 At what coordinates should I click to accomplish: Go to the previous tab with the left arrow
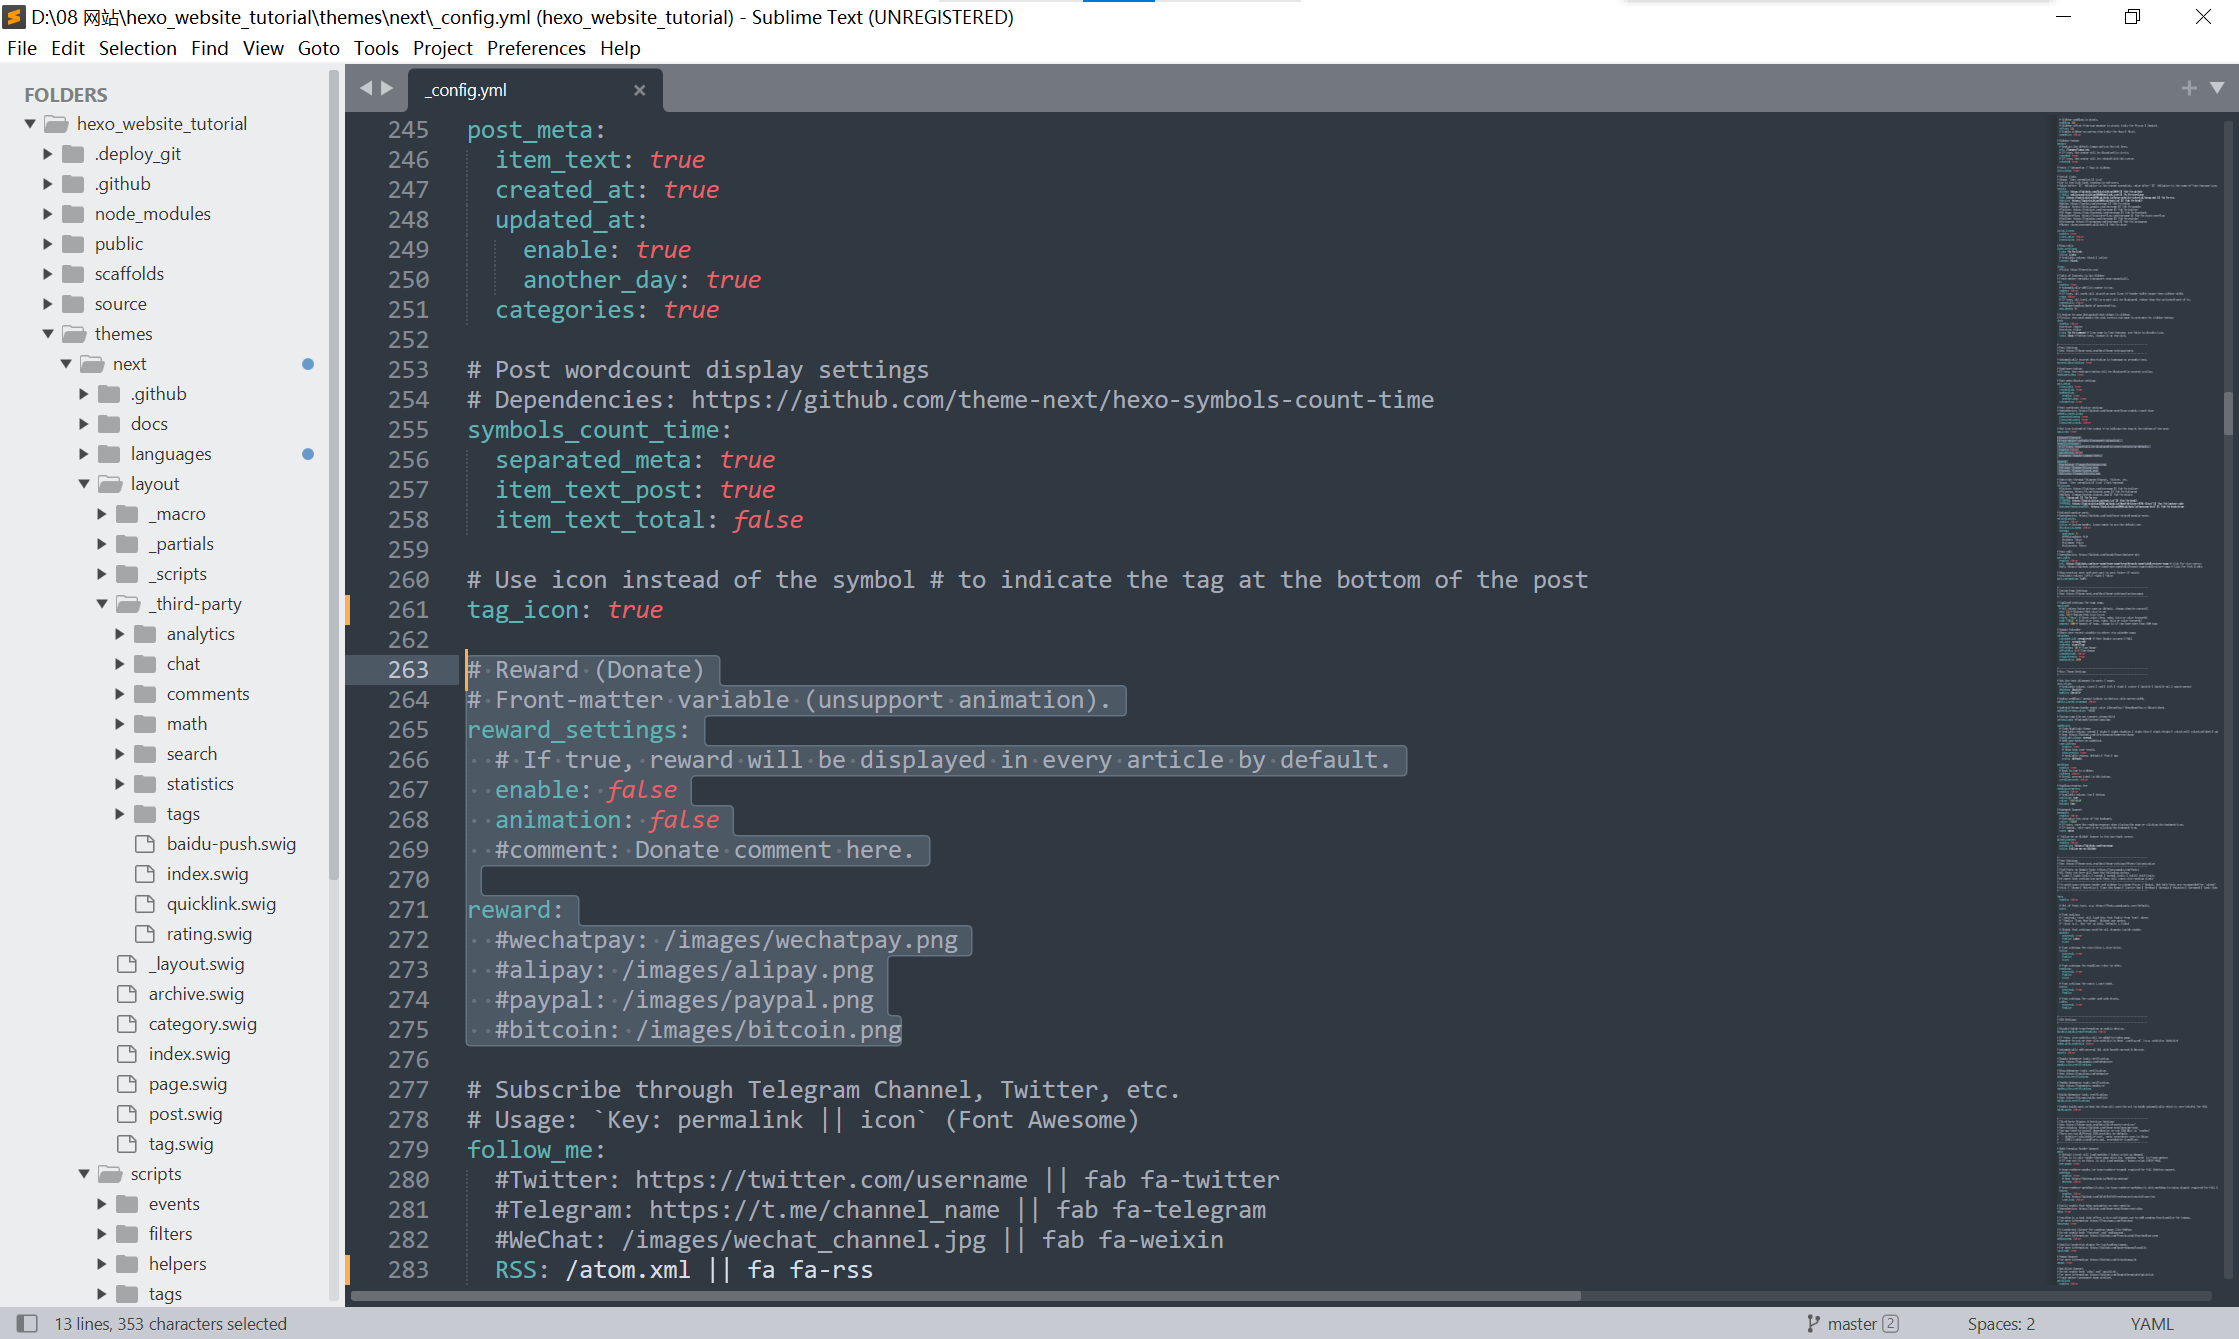[x=366, y=88]
